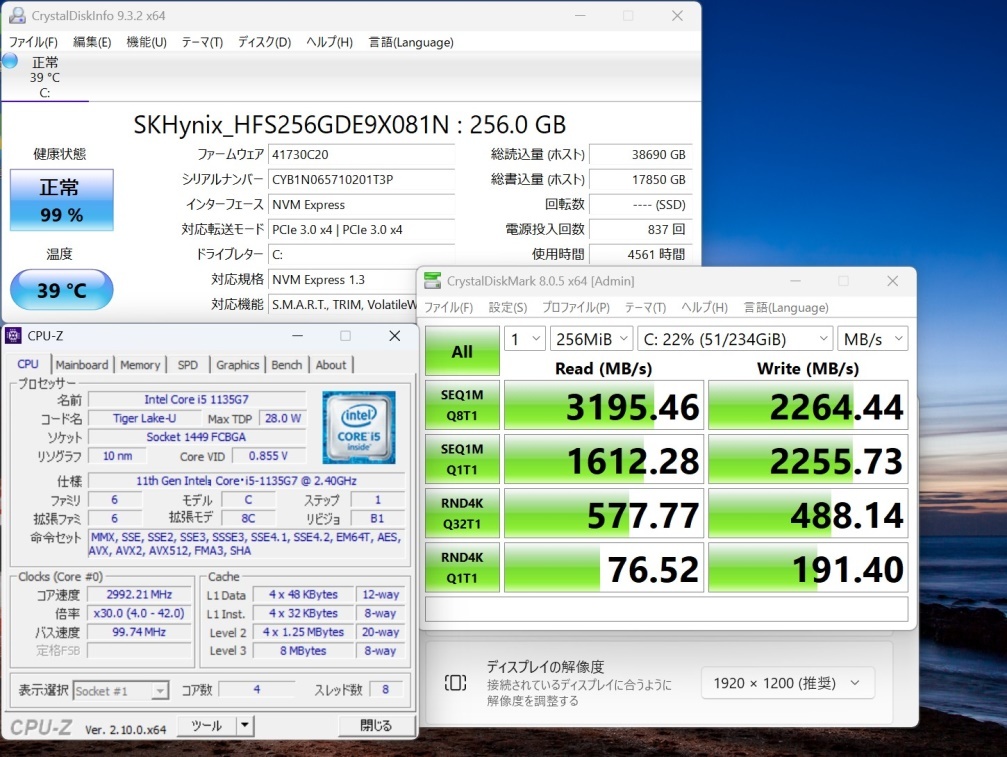Run the RND4K Q1T1 test
This screenshot has height=757, width=1007.
pos(462,567)
